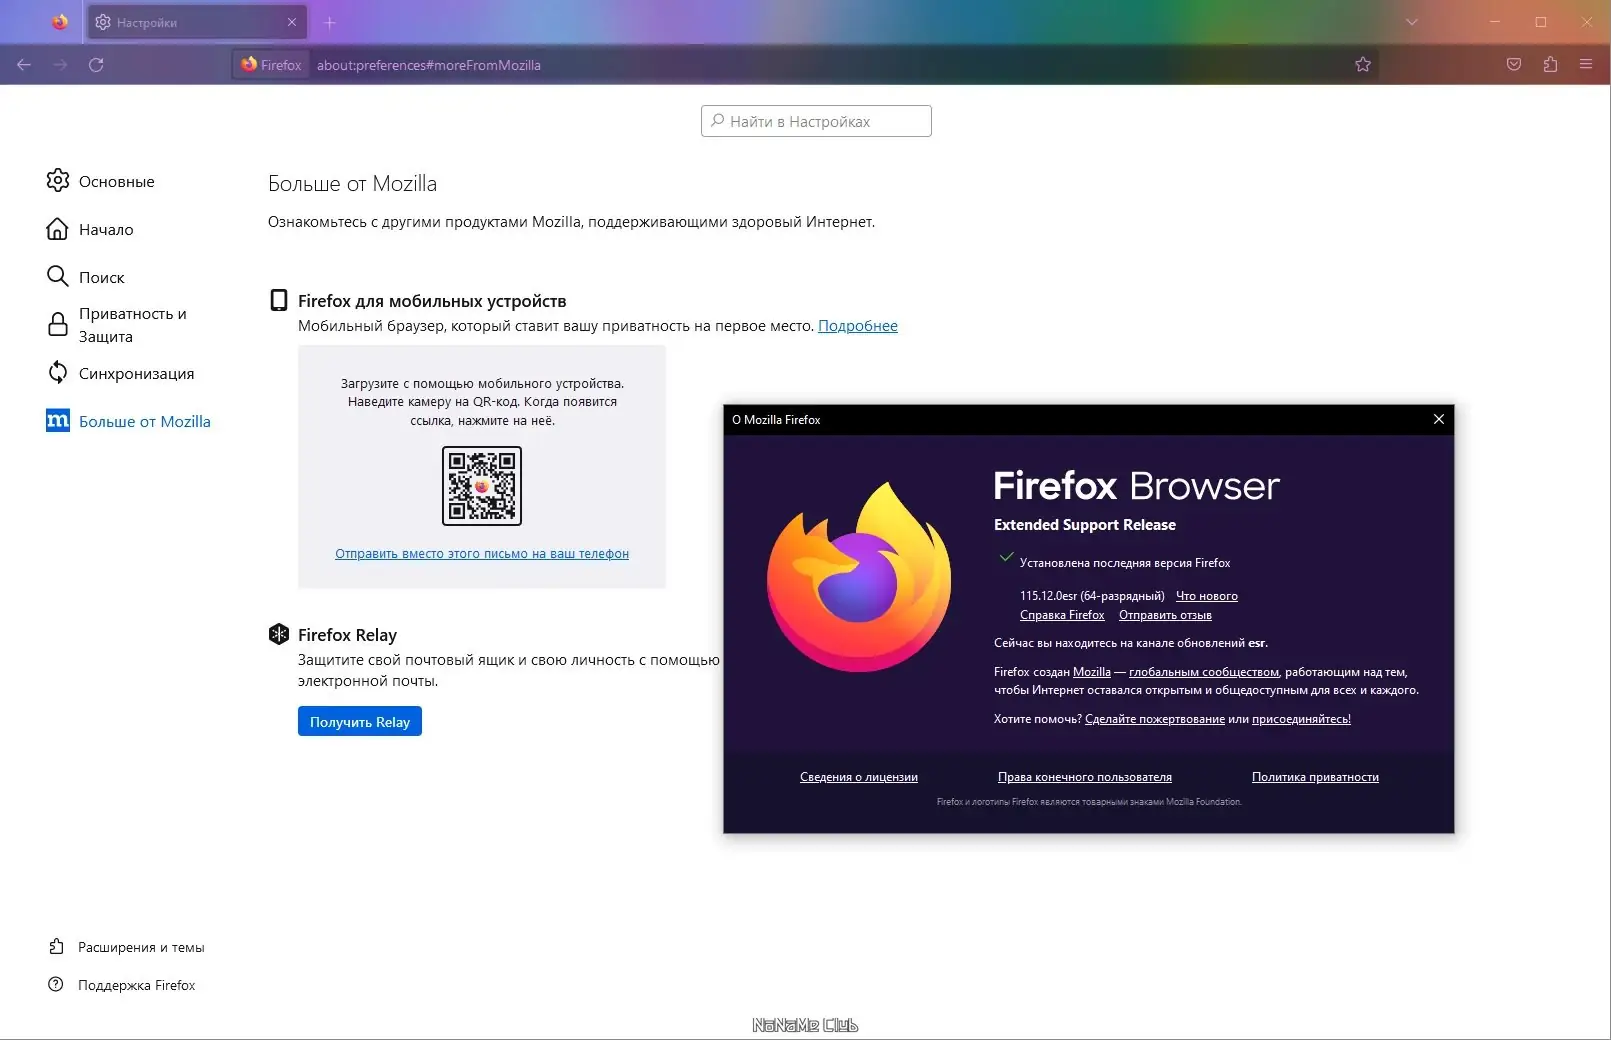Viewport: 1611px width, 1040px height.
Task: Click the Основные gear icon
Action: pos(58,180)
